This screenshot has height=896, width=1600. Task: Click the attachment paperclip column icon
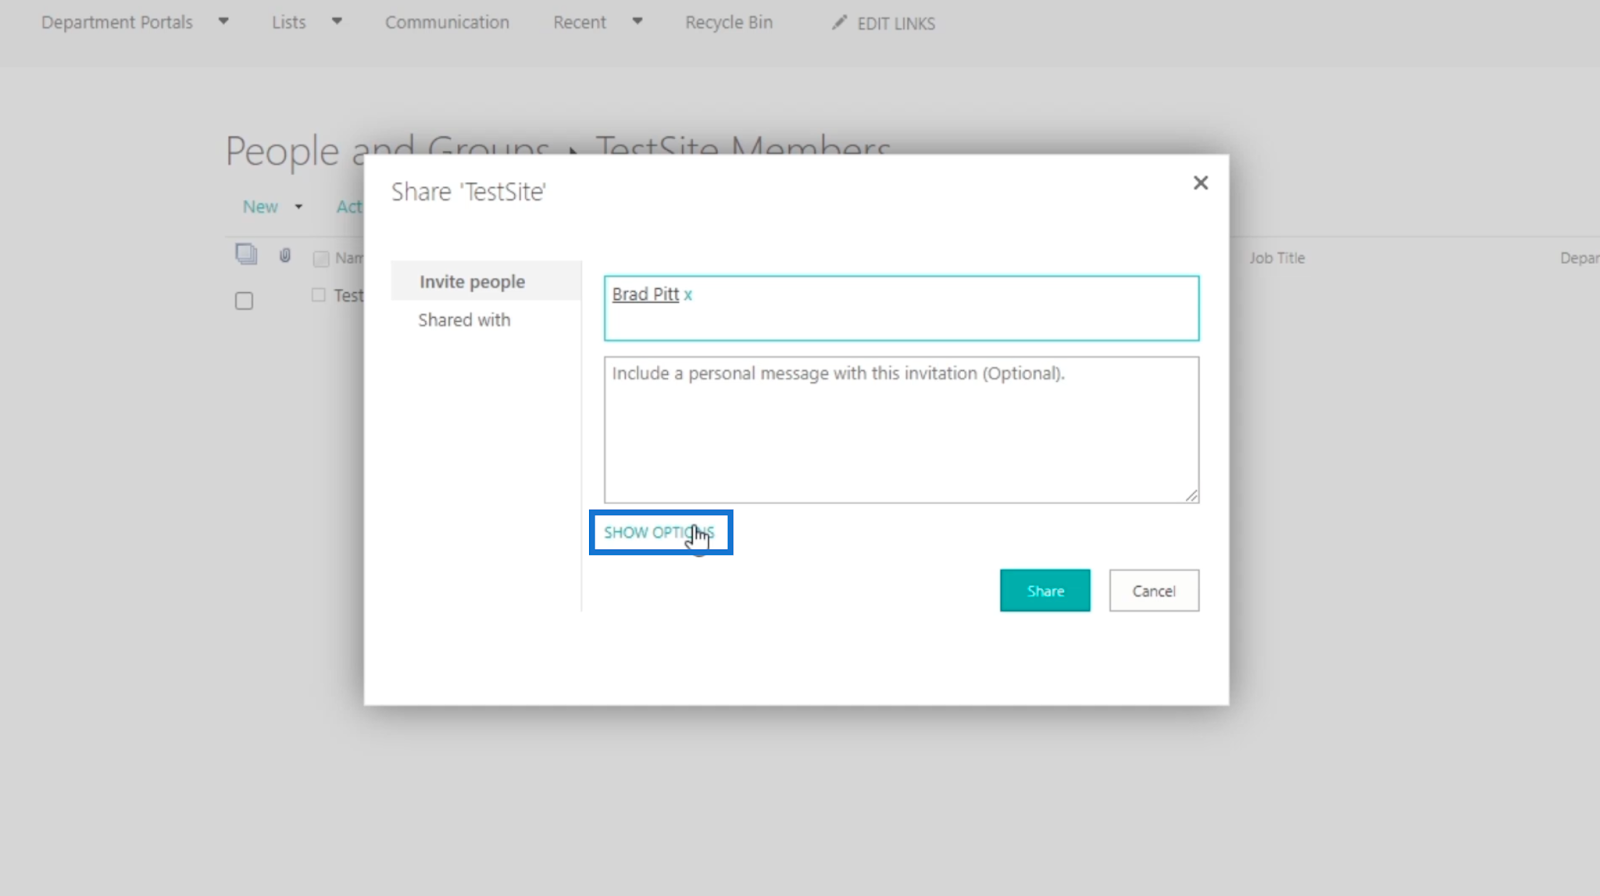tap(285, 256)
